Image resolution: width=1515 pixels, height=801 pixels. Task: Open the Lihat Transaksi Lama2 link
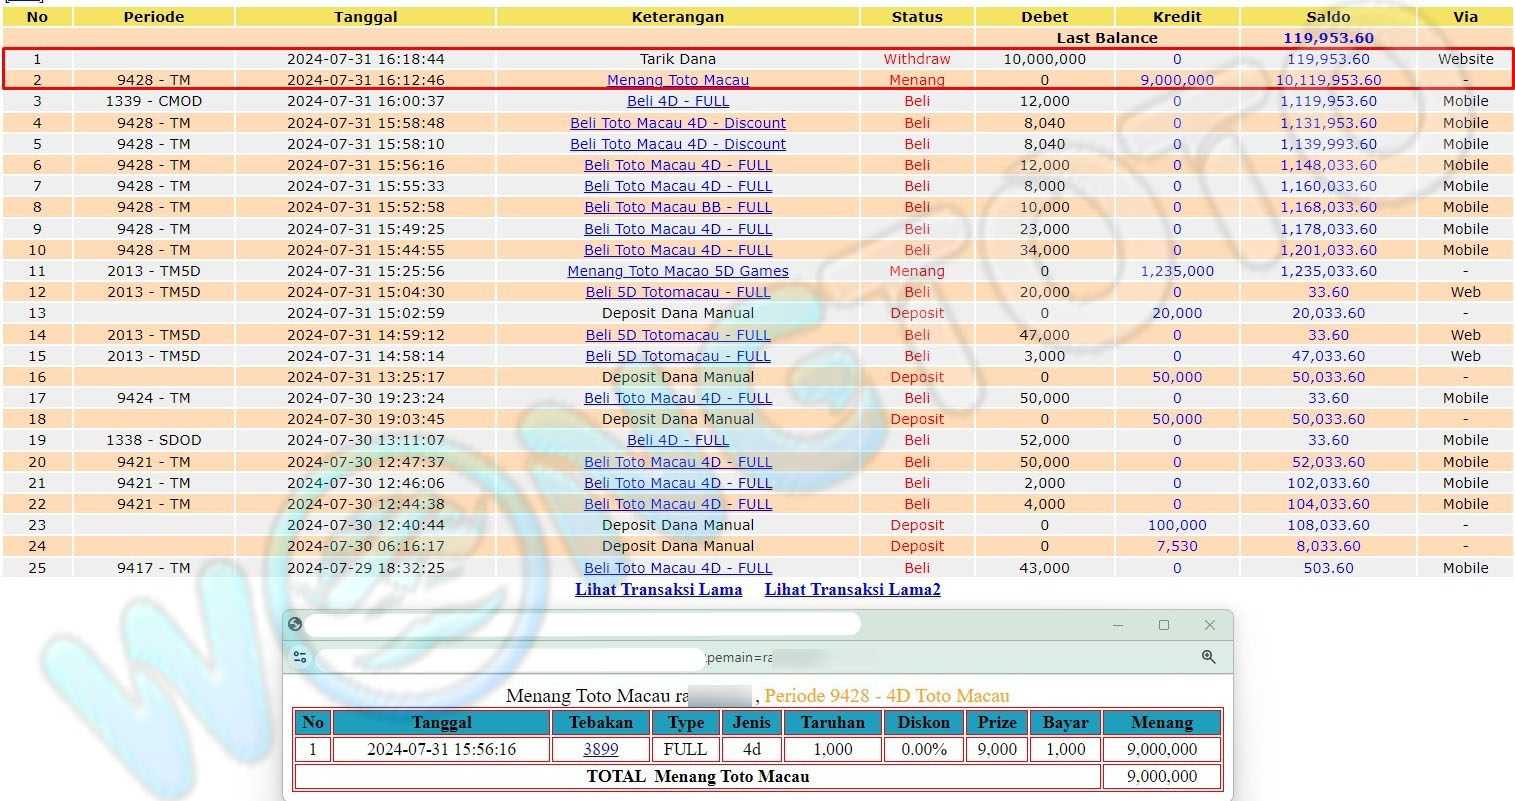click(852, 589)
